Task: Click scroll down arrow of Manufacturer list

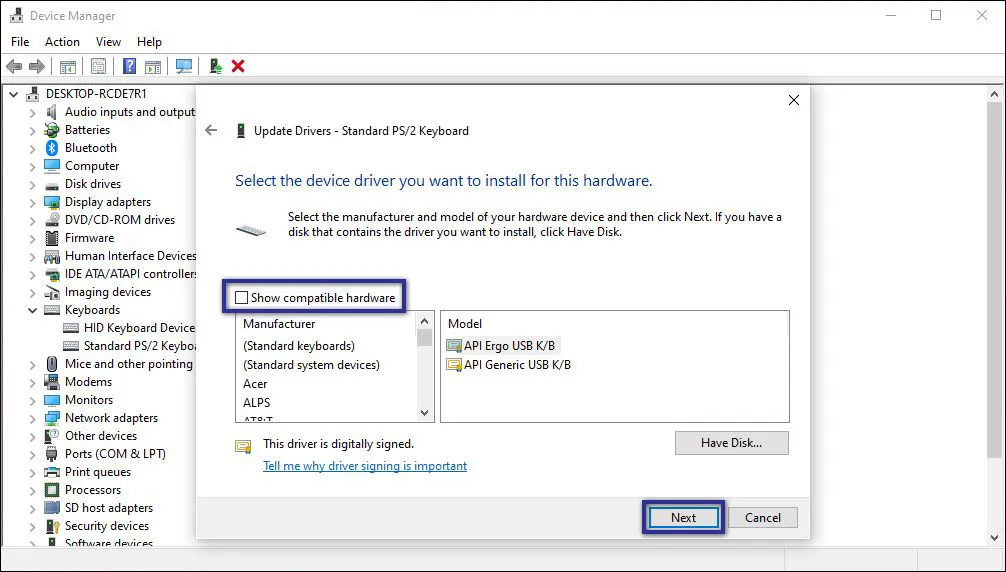Action: coord(425,413)
